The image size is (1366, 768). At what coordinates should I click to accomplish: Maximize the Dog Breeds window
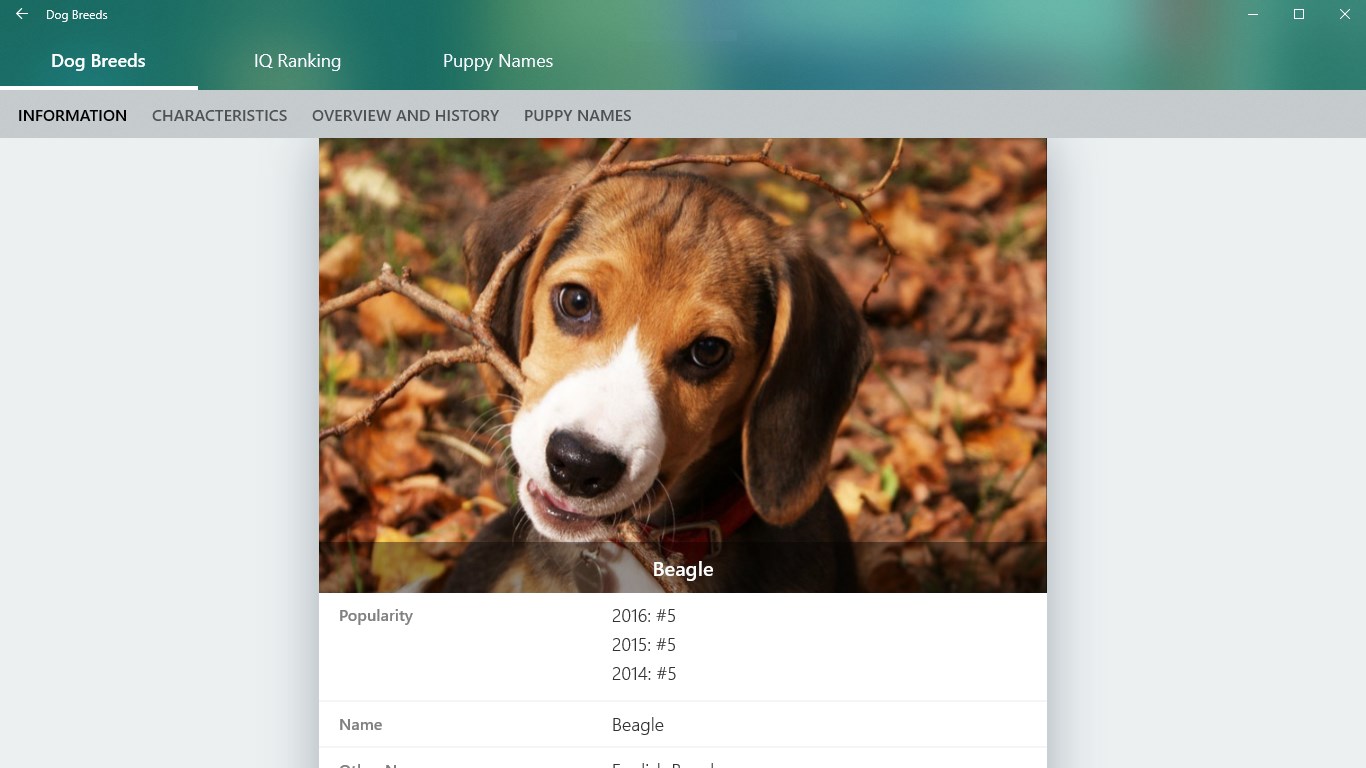1299,14
